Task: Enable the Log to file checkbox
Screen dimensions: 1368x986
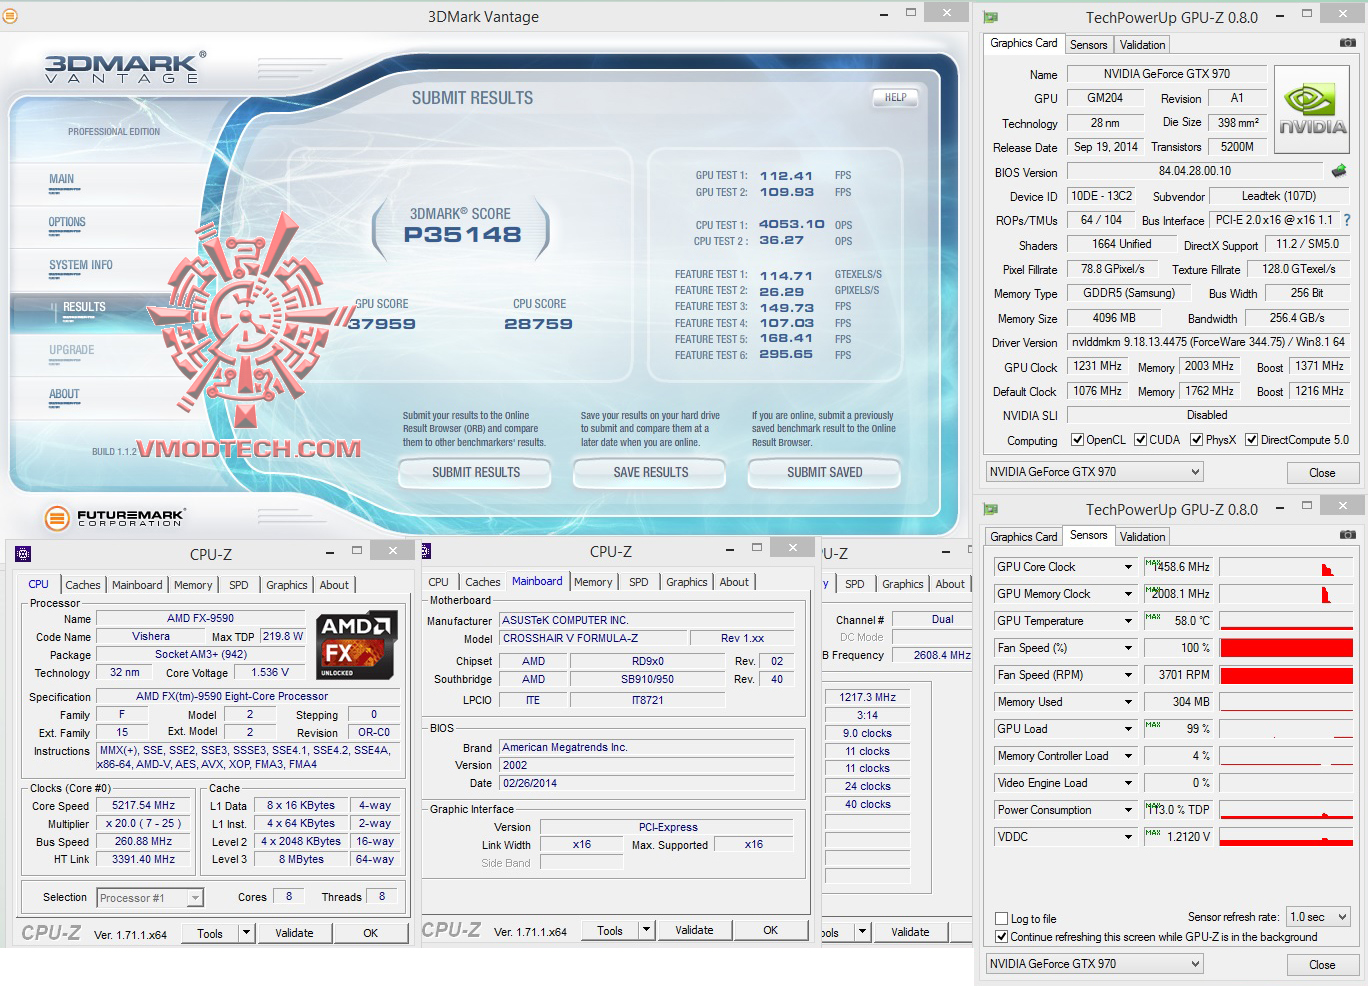Action: 1002,919
